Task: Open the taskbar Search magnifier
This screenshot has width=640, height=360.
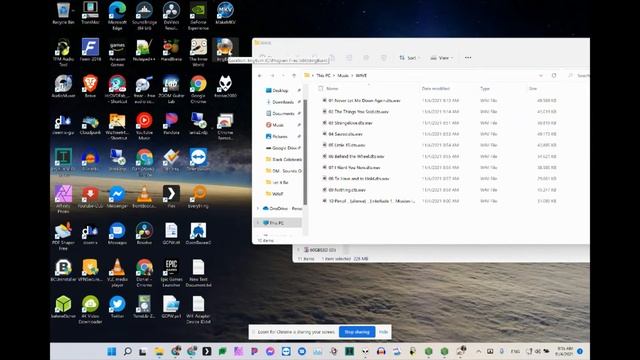Action: (127, 351)
